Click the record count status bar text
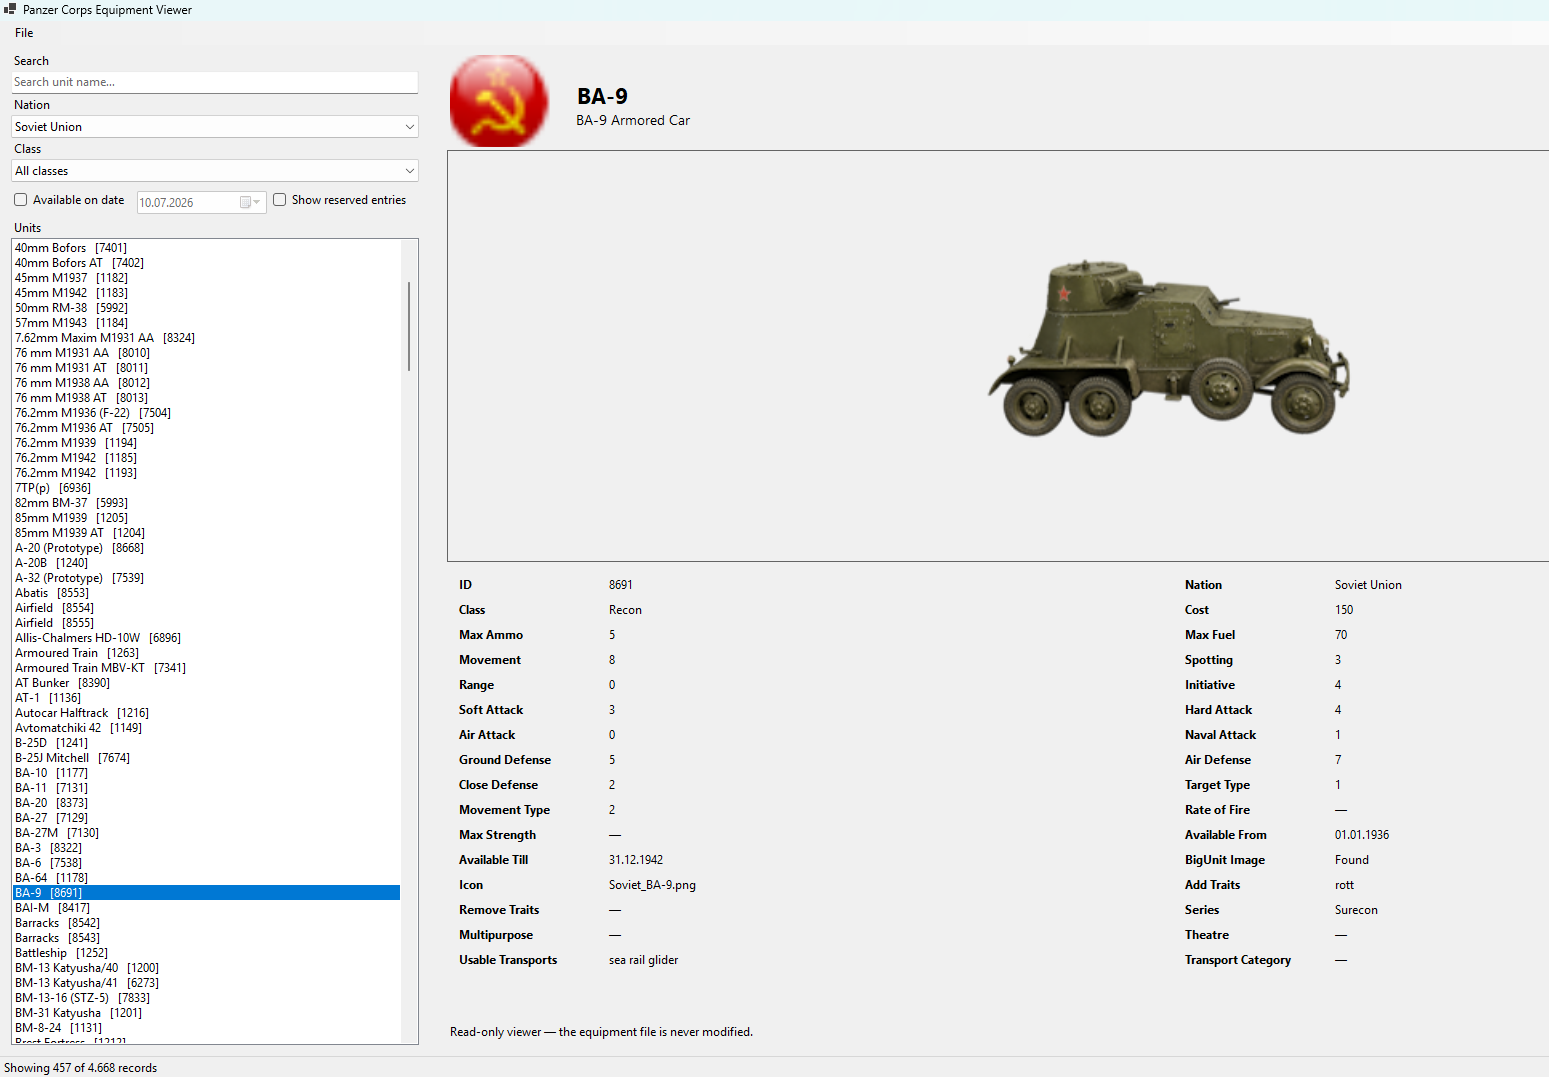This screenshot has height=1077, width=1549. point(80,1068)
